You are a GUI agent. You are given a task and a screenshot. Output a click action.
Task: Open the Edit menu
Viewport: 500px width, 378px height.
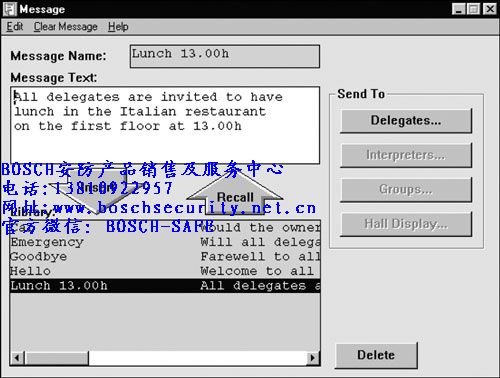coord(15,27)
